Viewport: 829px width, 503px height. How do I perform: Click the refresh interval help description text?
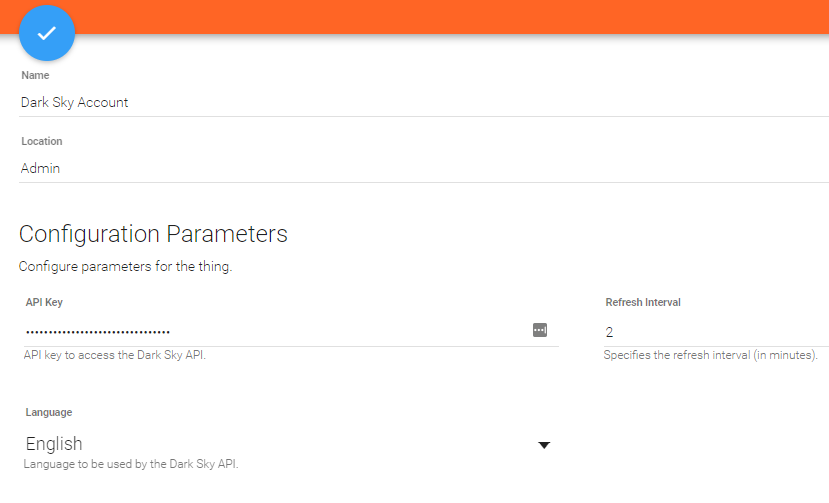click(710, 355)
